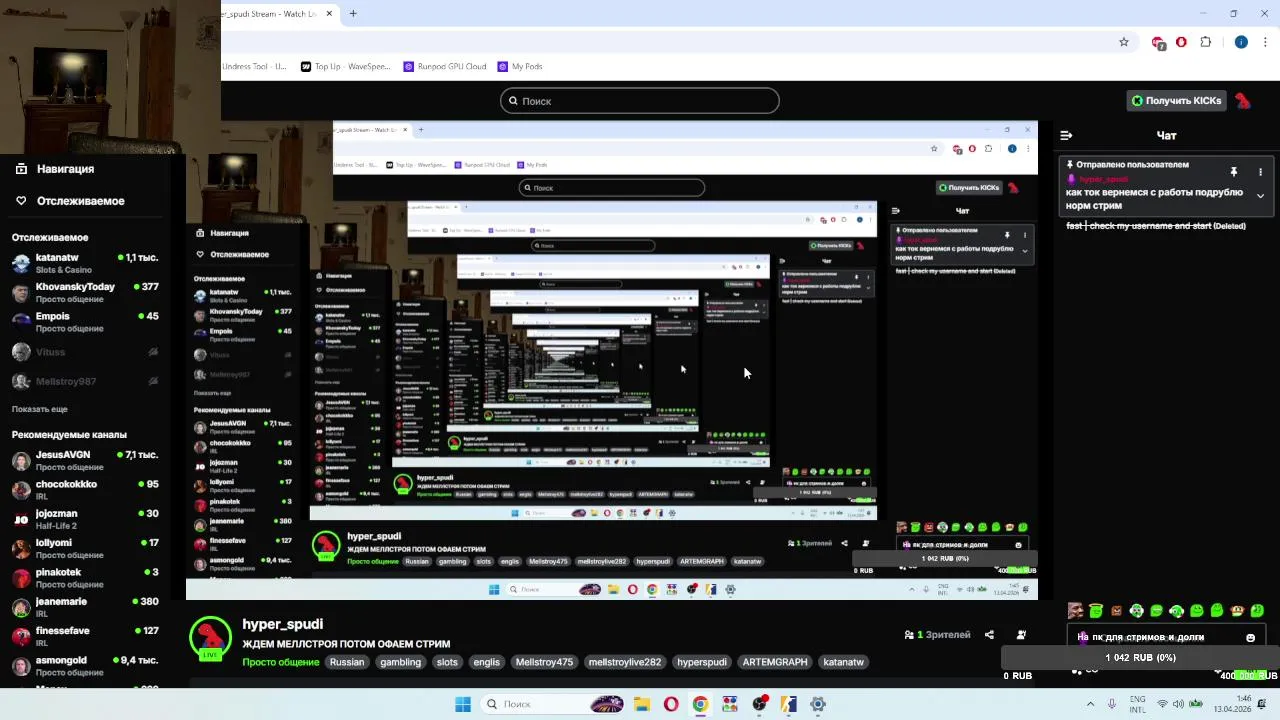Open Просто общение category link

[281, 662]
